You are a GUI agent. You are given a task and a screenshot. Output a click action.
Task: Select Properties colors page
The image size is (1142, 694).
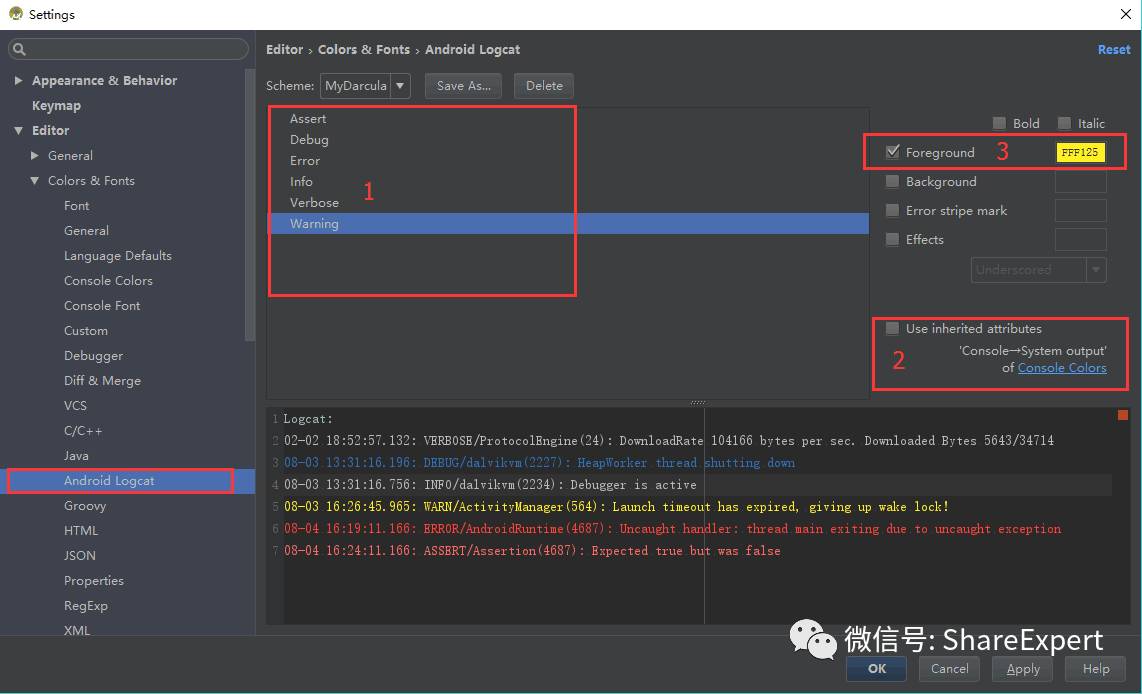click(94, 580)
